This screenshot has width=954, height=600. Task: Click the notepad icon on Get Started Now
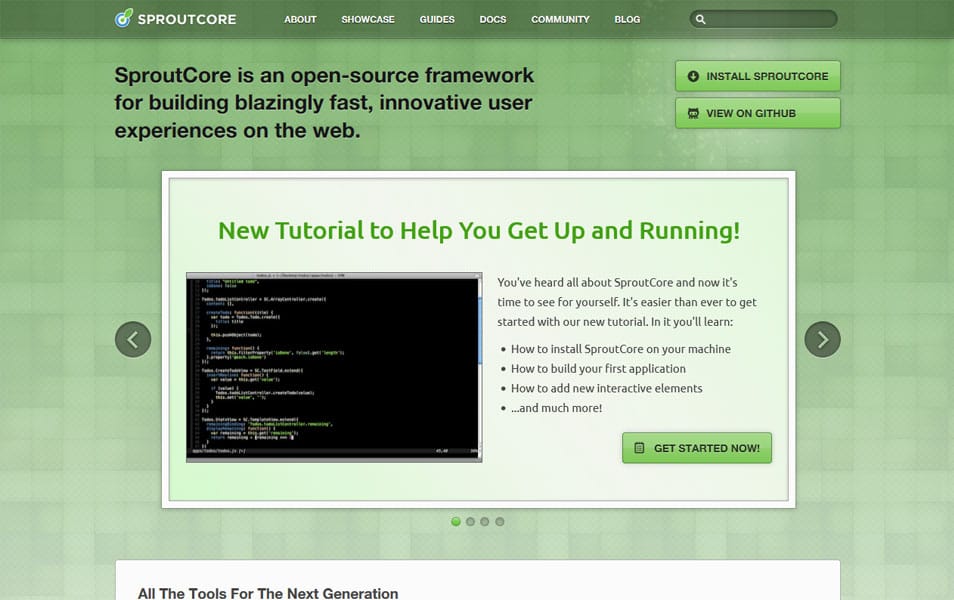(x=639, y=448)
